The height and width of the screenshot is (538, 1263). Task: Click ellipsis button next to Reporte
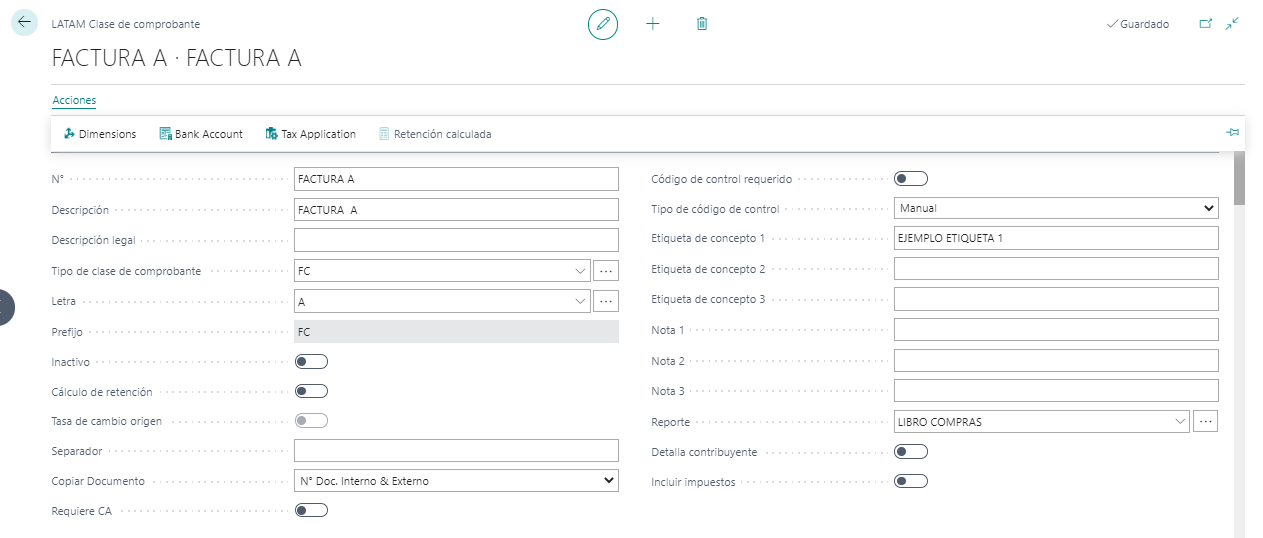[1206, 422]
